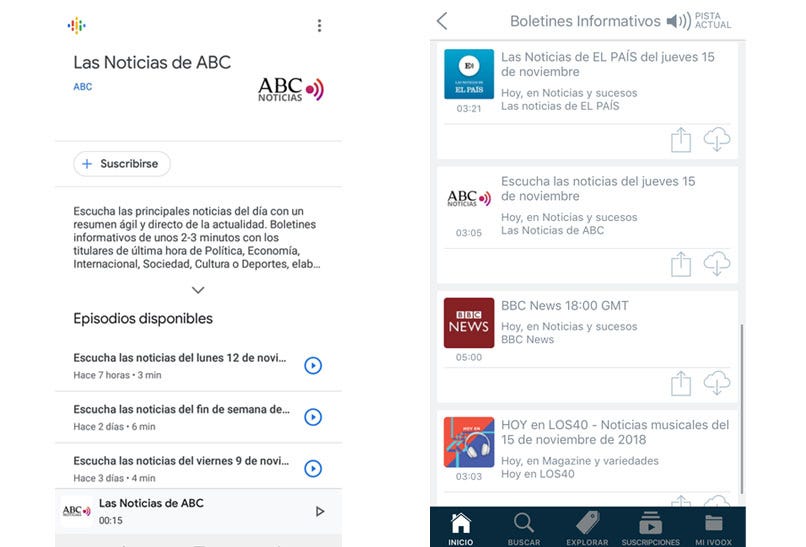Tap the Suscribirse button
The width and height of the screenshot is (806, 547).
coord(121,163)
